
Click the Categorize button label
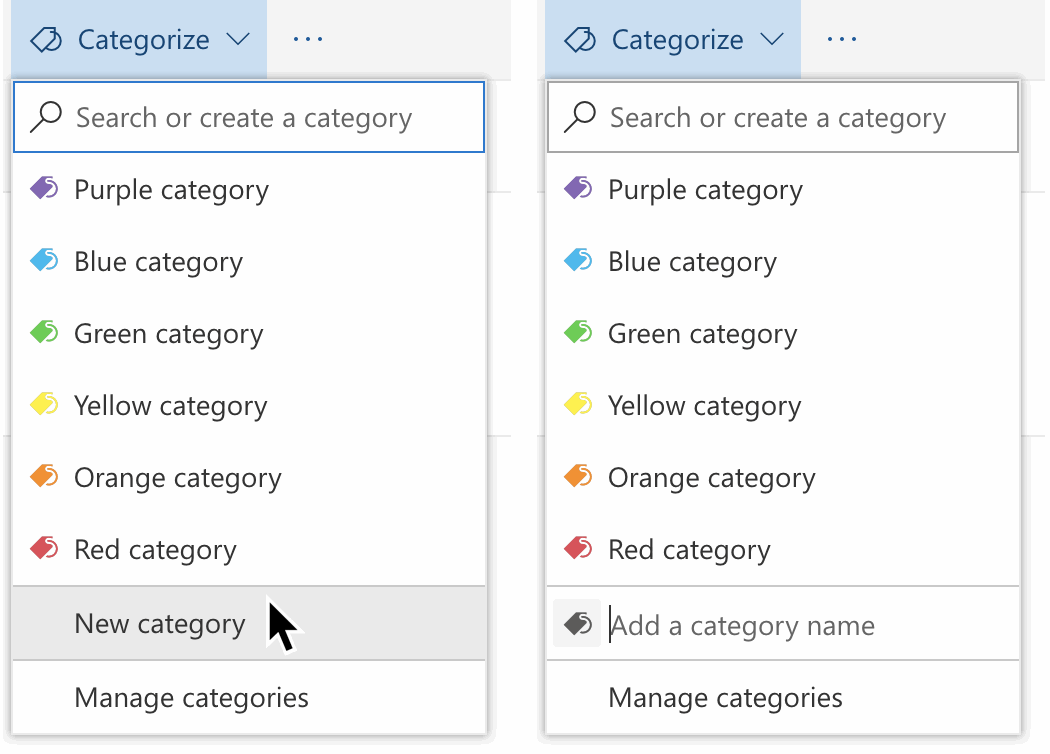click(143, 39)
